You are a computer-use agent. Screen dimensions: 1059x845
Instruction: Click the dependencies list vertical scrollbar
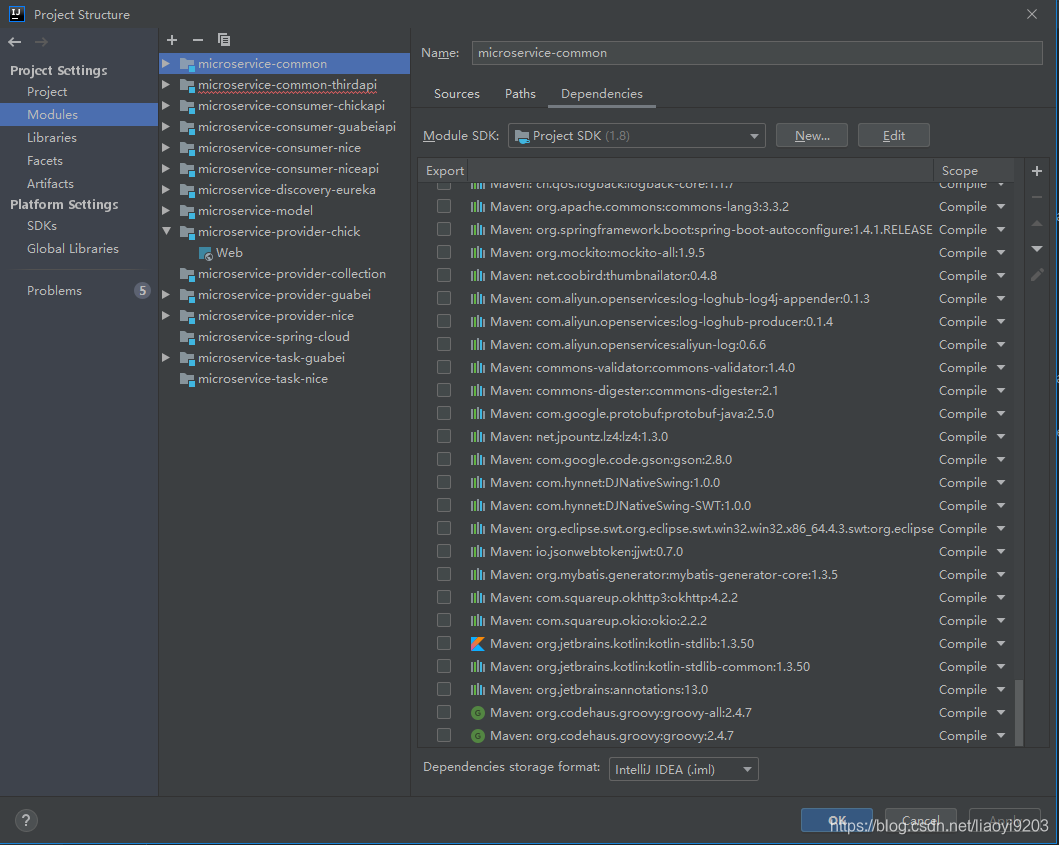pos(1018,712)
